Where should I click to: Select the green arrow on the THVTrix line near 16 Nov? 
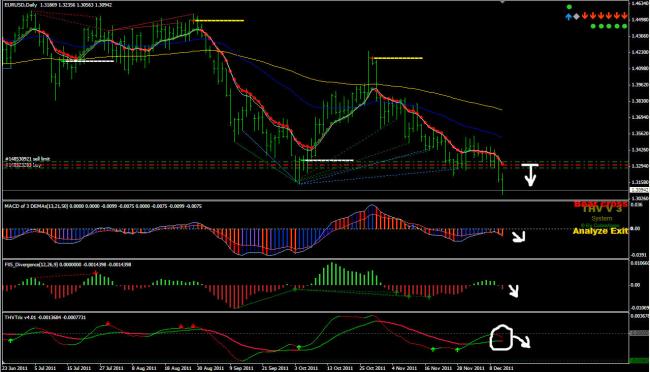pos(433,350)
